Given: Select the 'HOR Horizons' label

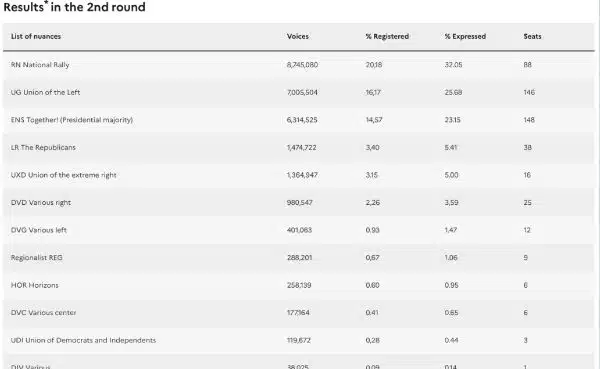Looking at the screenshot, I should point(35,285).
